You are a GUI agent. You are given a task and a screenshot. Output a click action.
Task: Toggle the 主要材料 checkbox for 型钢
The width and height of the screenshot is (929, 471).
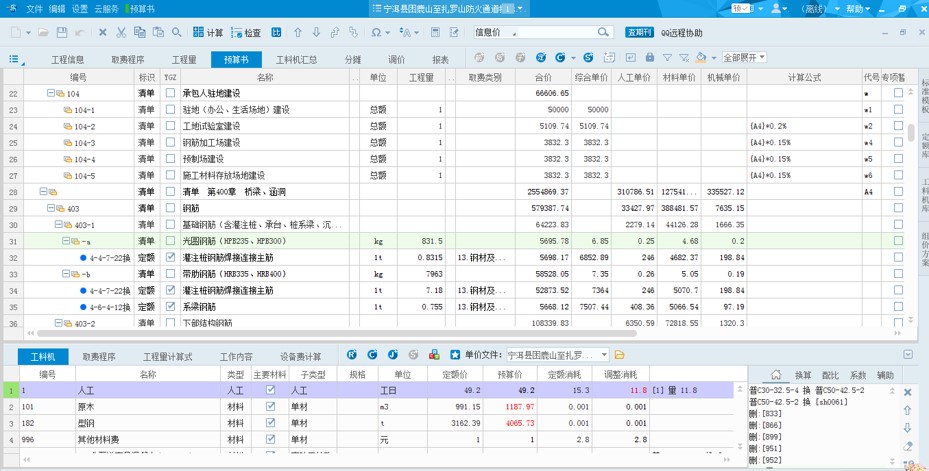coord(271,422)
